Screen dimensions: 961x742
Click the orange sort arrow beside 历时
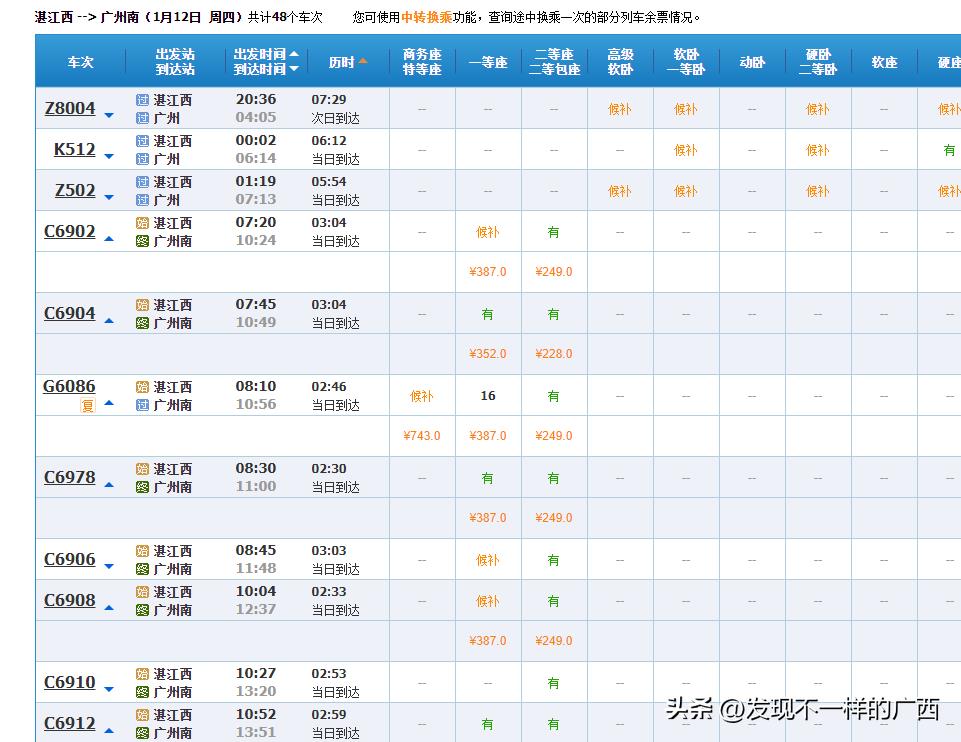click(363, 61)
